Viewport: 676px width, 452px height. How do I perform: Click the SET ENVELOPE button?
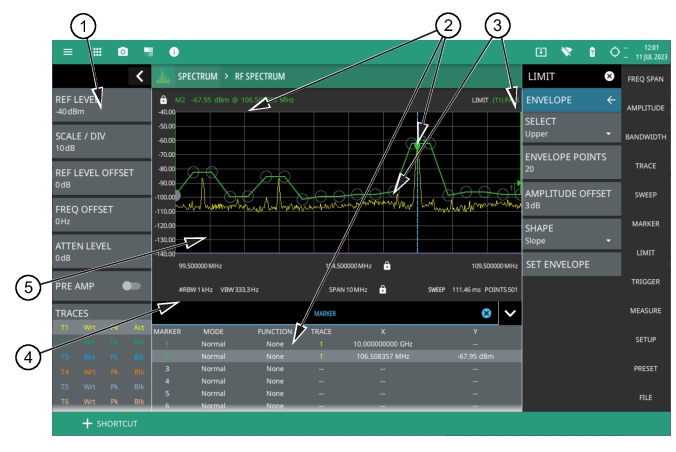tap(568, 265)
